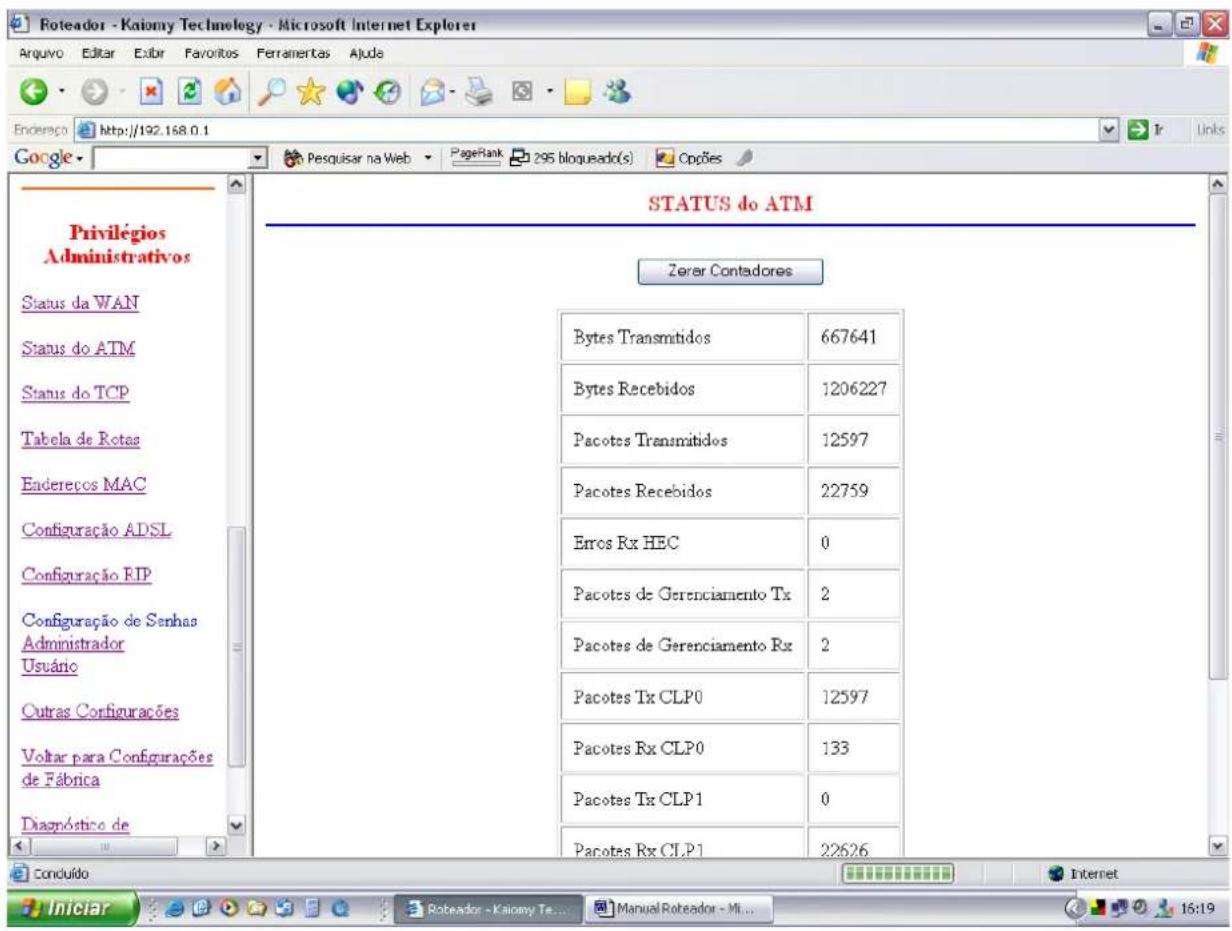Click the Internet zone in status bar

click(1081, 874)
